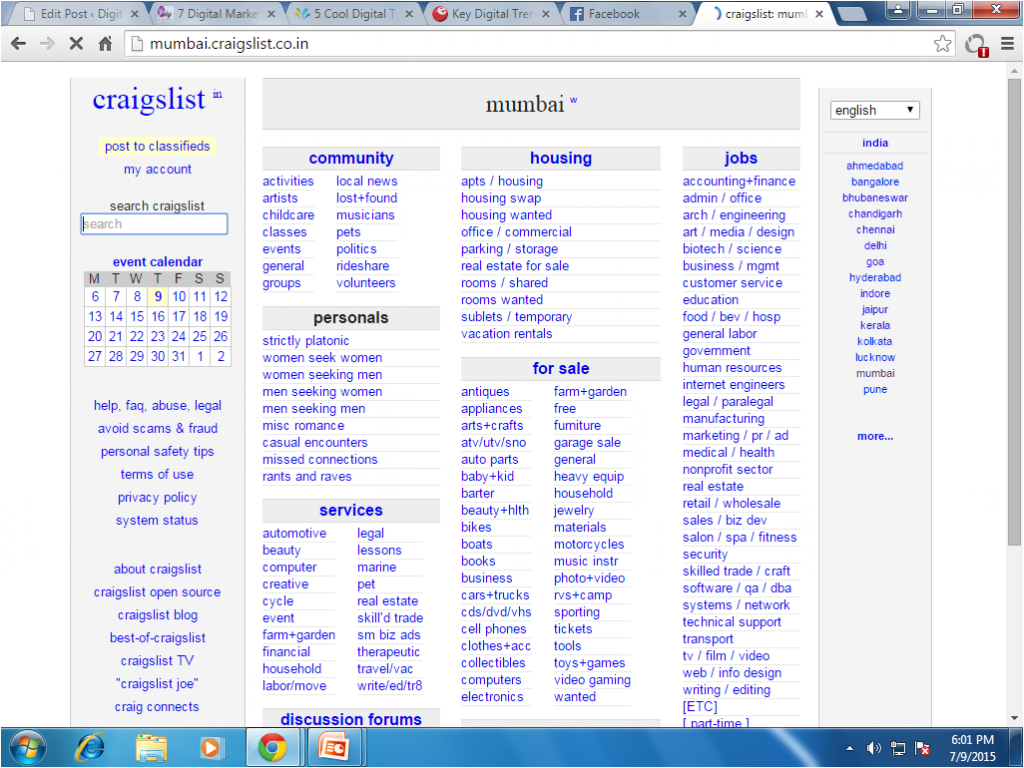This screenshot has width=1024, height=768.
Task: Bookmark this page with the star icon
Action: click(x=942, y=44)
